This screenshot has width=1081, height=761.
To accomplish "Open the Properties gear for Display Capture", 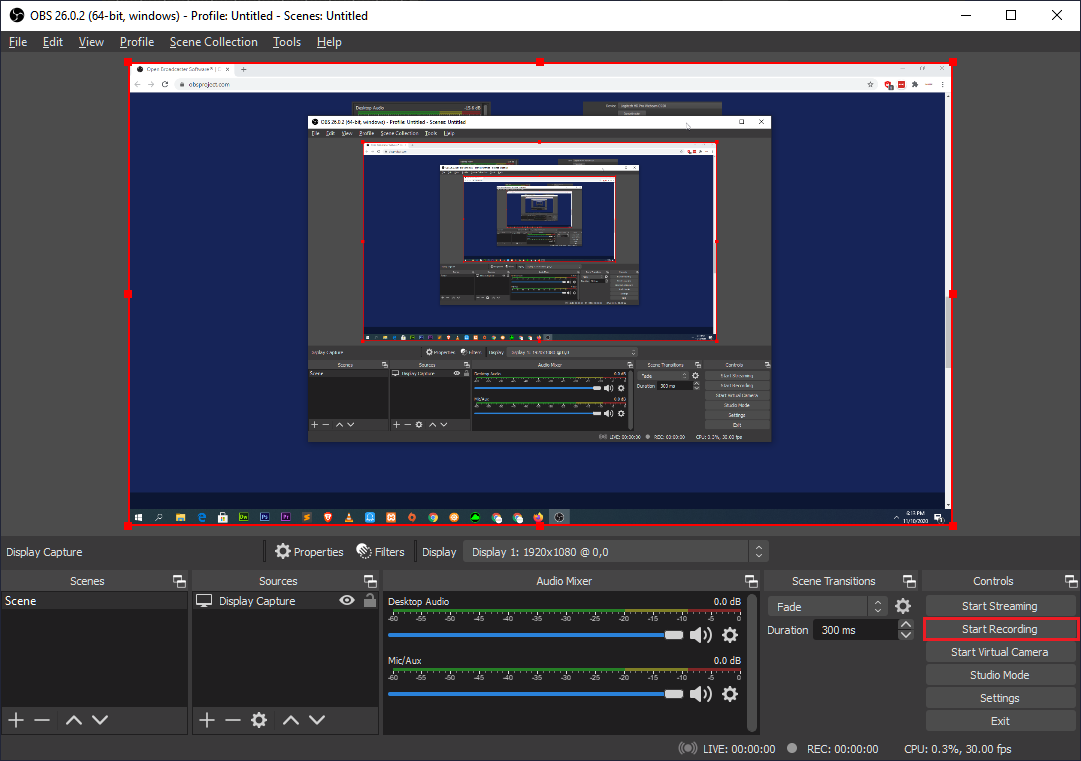I will (309, 551).
